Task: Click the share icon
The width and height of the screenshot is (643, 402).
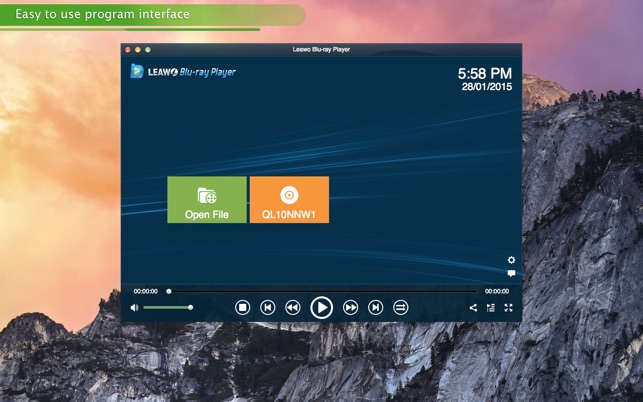Action: 473,308
